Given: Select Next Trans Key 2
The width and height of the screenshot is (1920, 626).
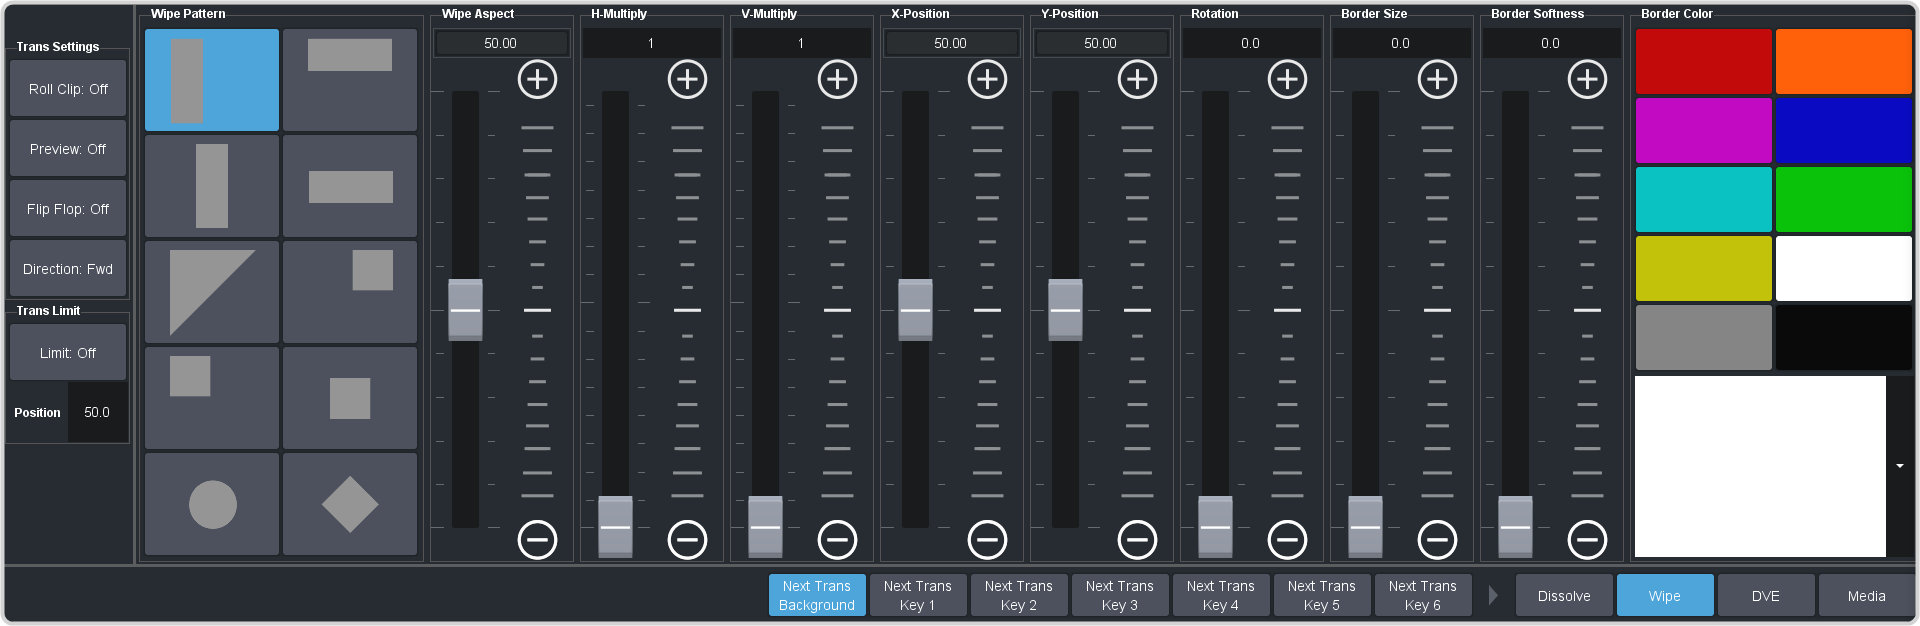Looking at the screenshot, I should (1019, 595).
